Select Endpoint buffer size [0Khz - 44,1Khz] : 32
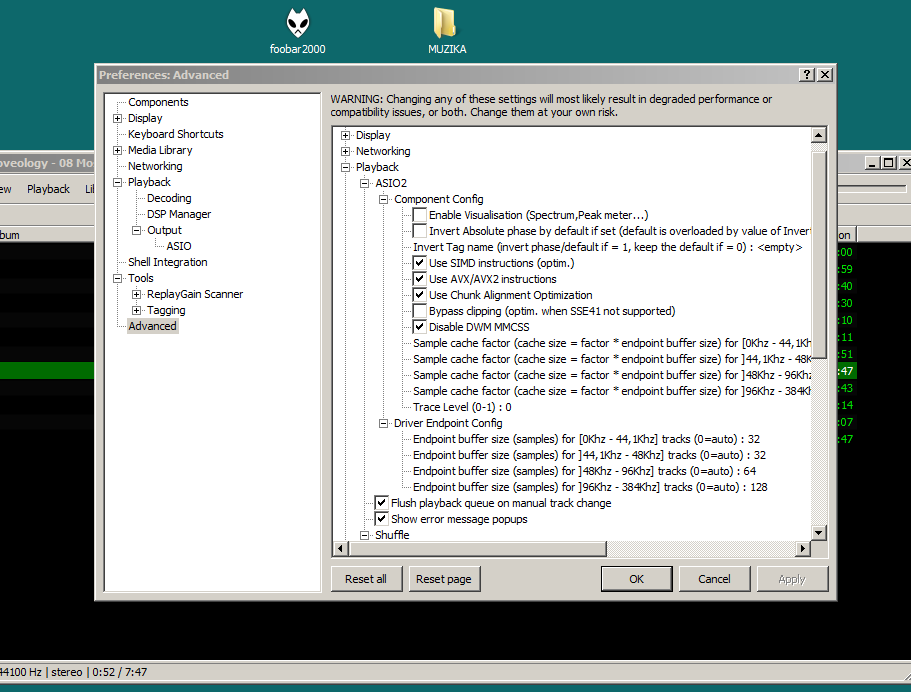This screenshot has height=692, width=911. pos(586,439)
